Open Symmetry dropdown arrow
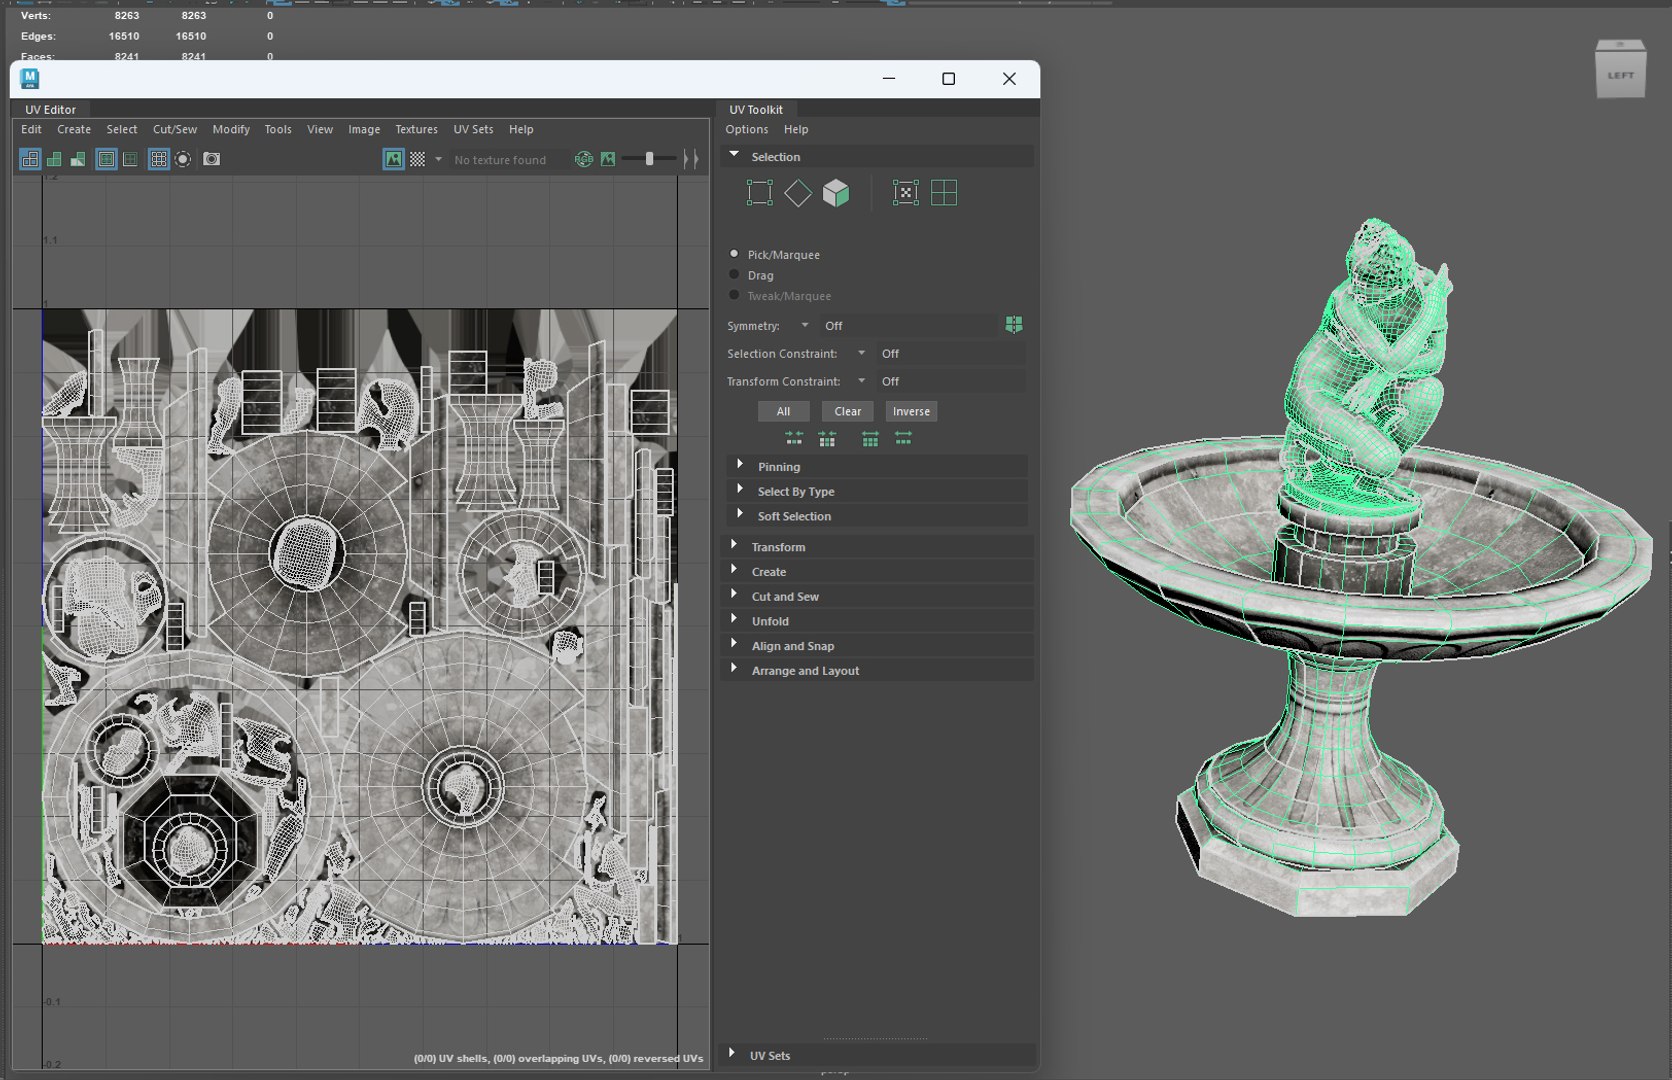 [805, 325]
